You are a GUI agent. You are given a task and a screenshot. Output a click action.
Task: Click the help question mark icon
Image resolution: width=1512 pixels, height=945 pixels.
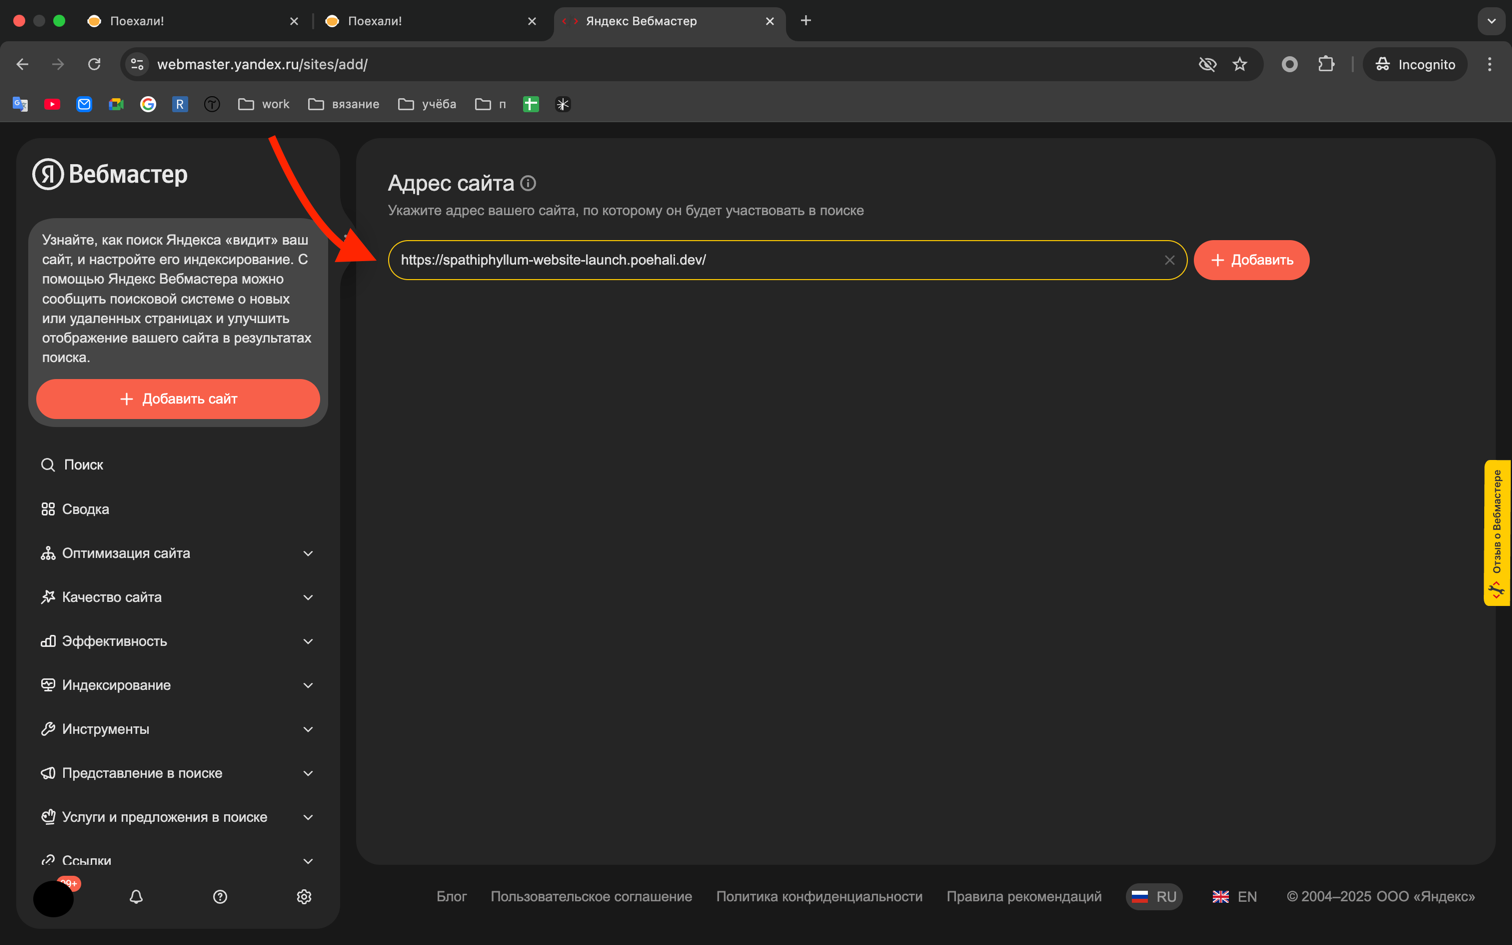click(220, 898)
